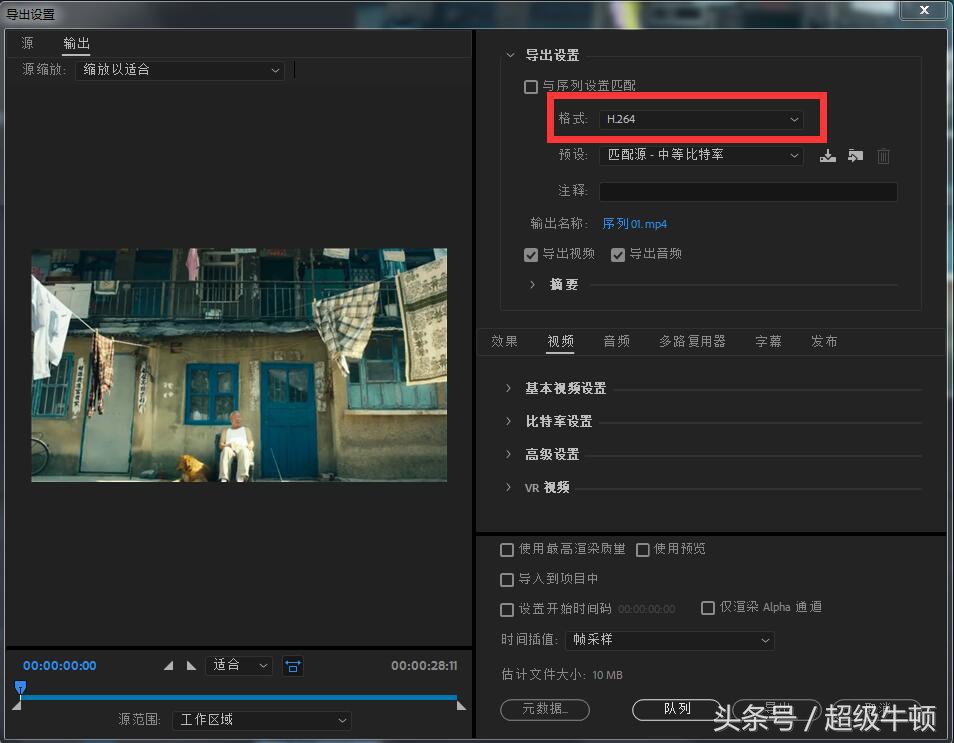Expand 高级设置 section
The width and height of the screenshot is (954, 743).
509,454
